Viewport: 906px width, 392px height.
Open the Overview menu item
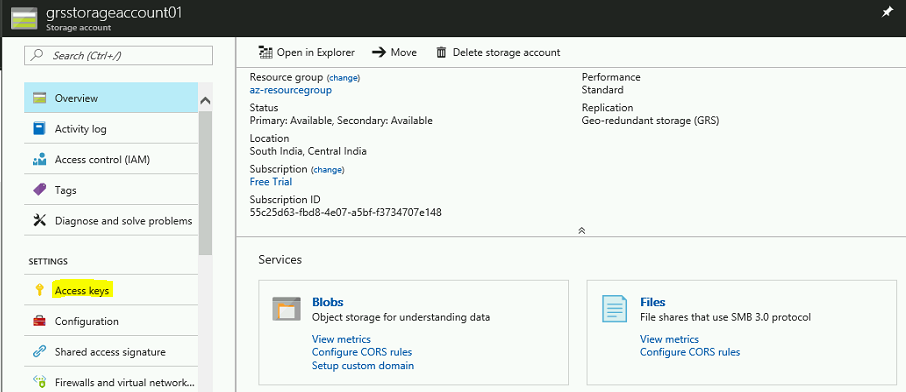coord(111,98)
